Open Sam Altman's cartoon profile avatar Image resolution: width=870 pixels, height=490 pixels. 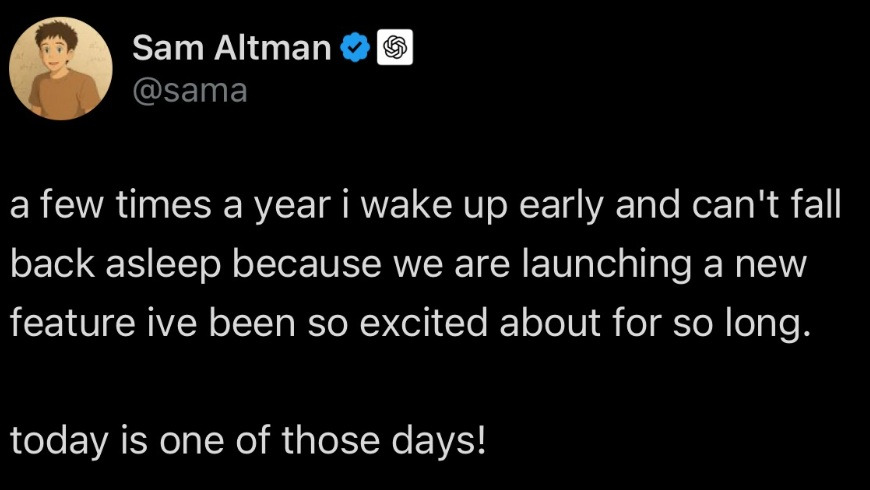coord(60,66)
